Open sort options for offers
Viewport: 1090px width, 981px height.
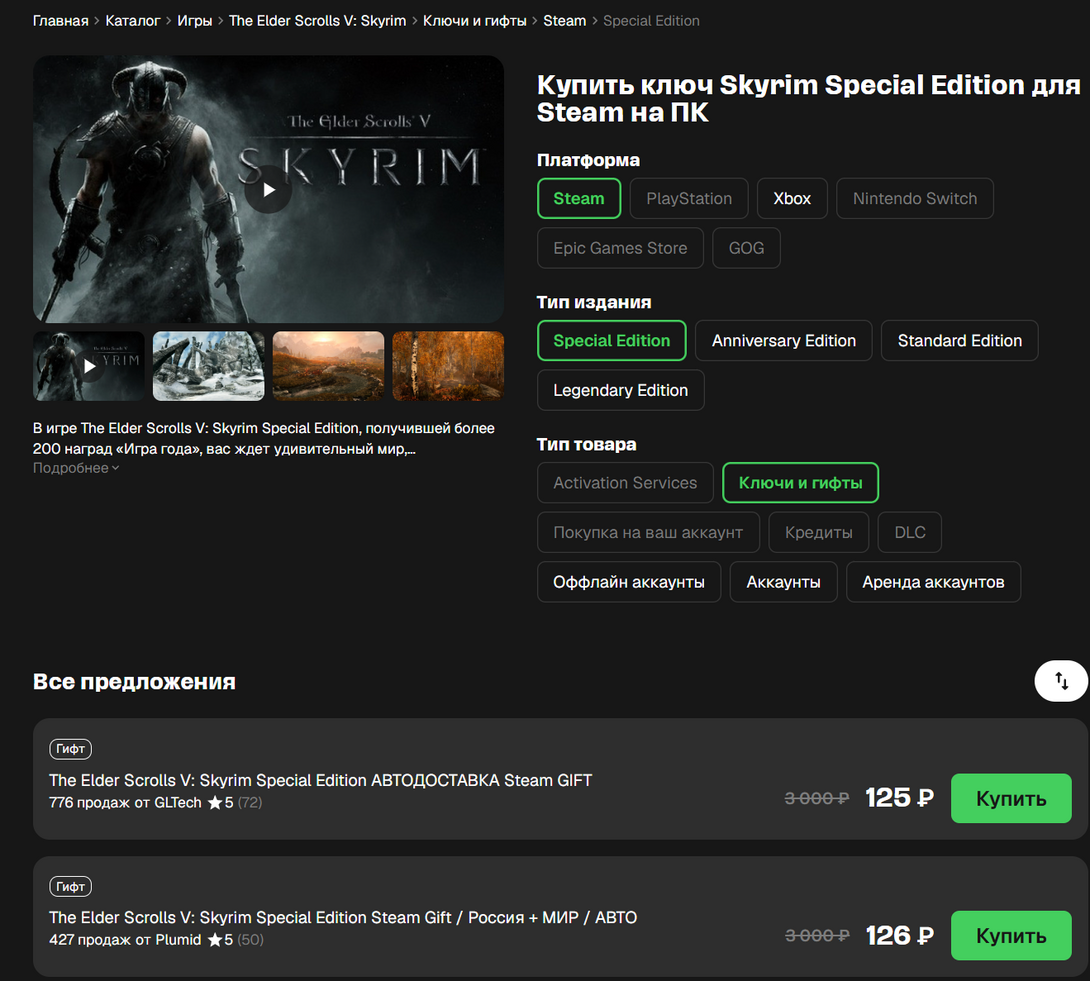[1061, 681]
